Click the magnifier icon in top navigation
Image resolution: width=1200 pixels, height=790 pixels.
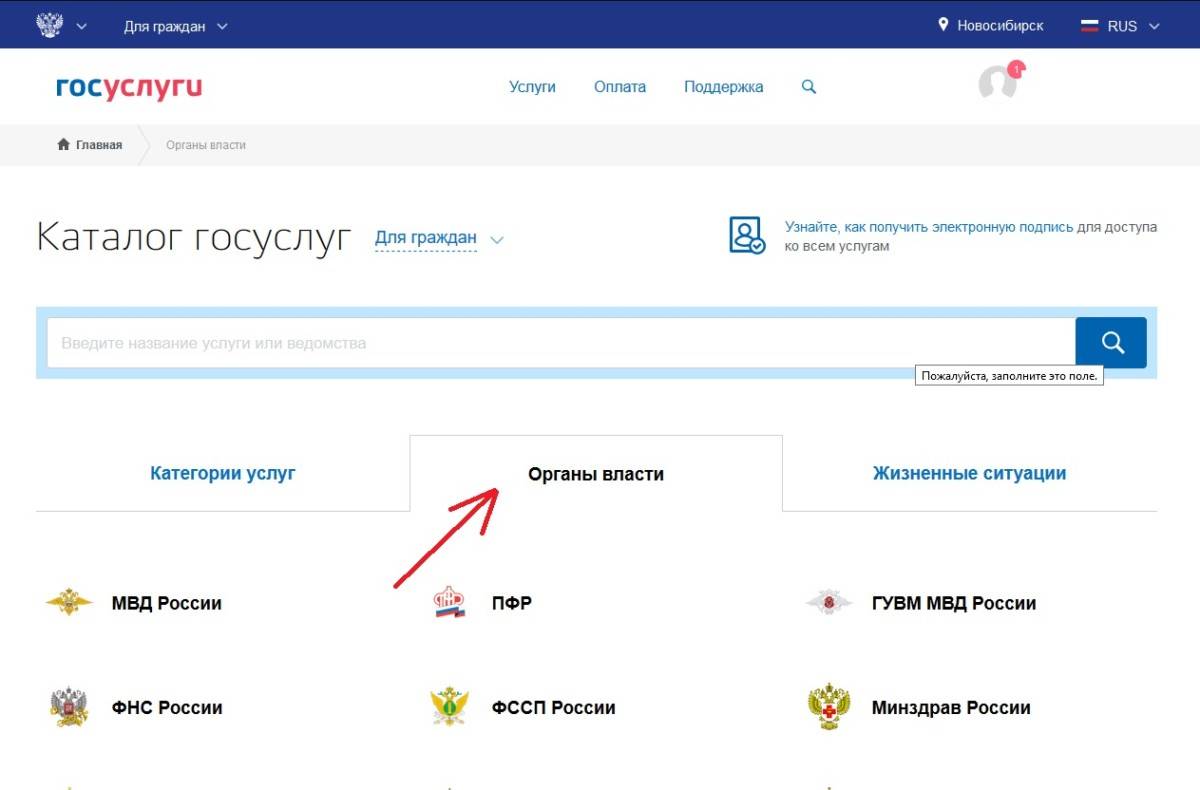(x=809, y=87)
